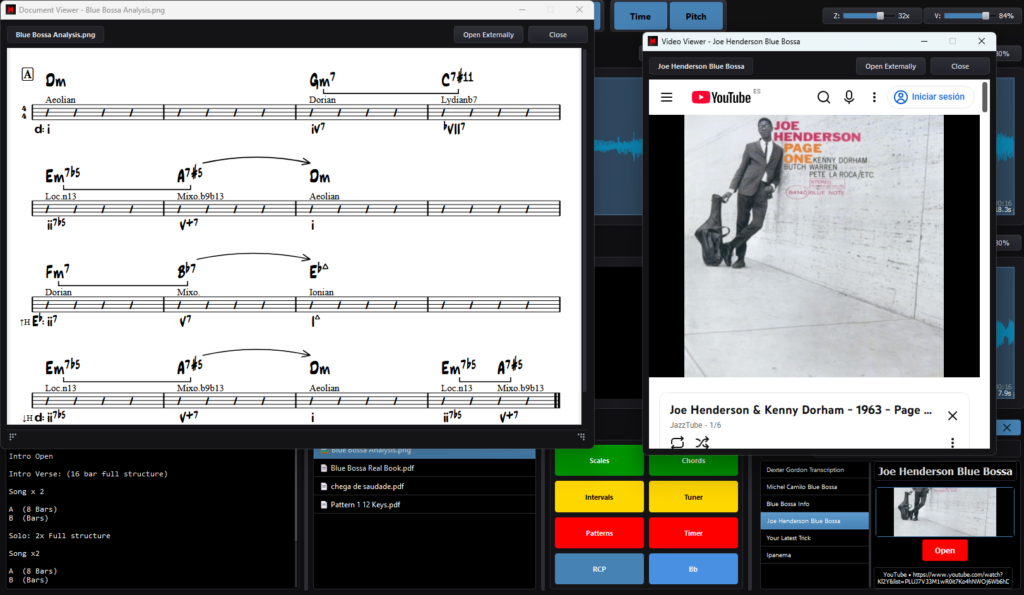The height and width of the screenshot is (595, 1024).
Task: Open the Intervals tool
Action: pyautogui.click(x=599, y=497)
